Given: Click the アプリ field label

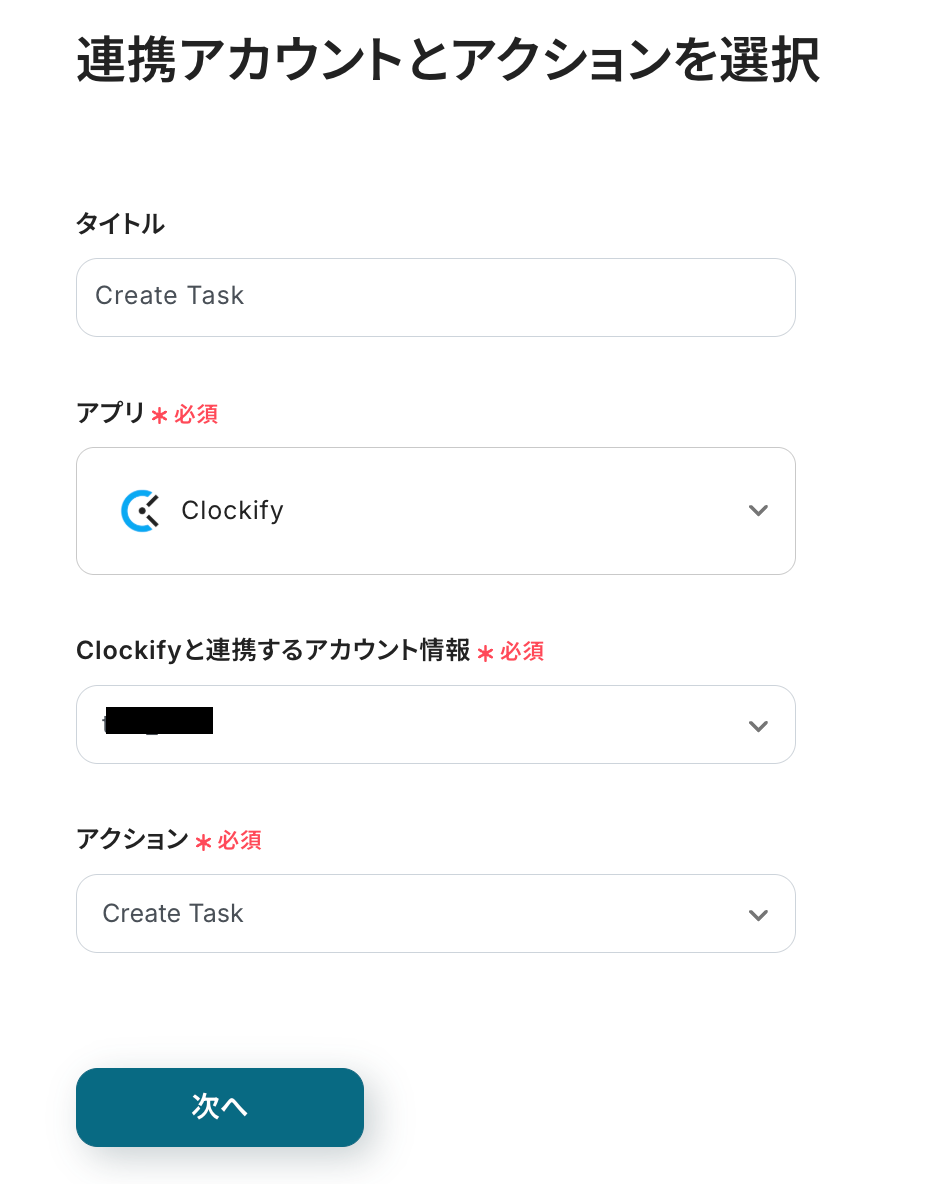Looking at the screenshot, I should [x=110, y=413].
